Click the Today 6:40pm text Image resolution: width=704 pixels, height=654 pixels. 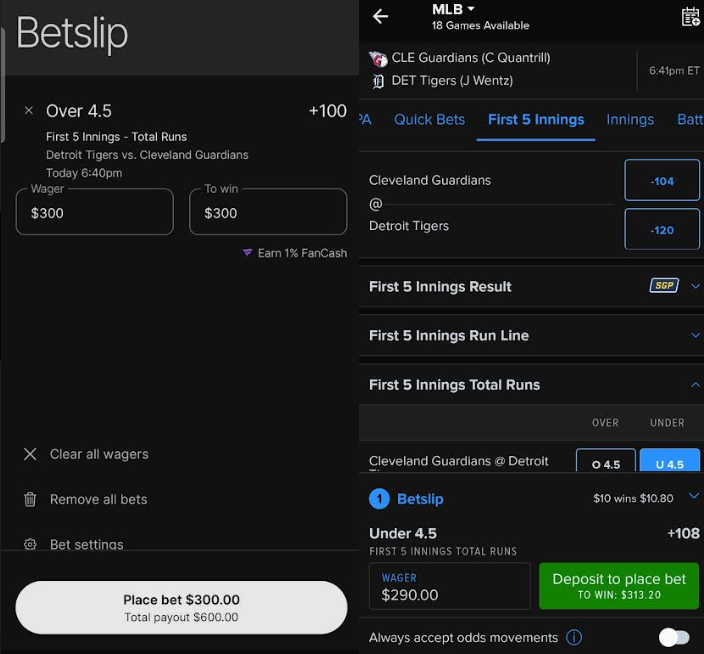[x=84, y=173]
